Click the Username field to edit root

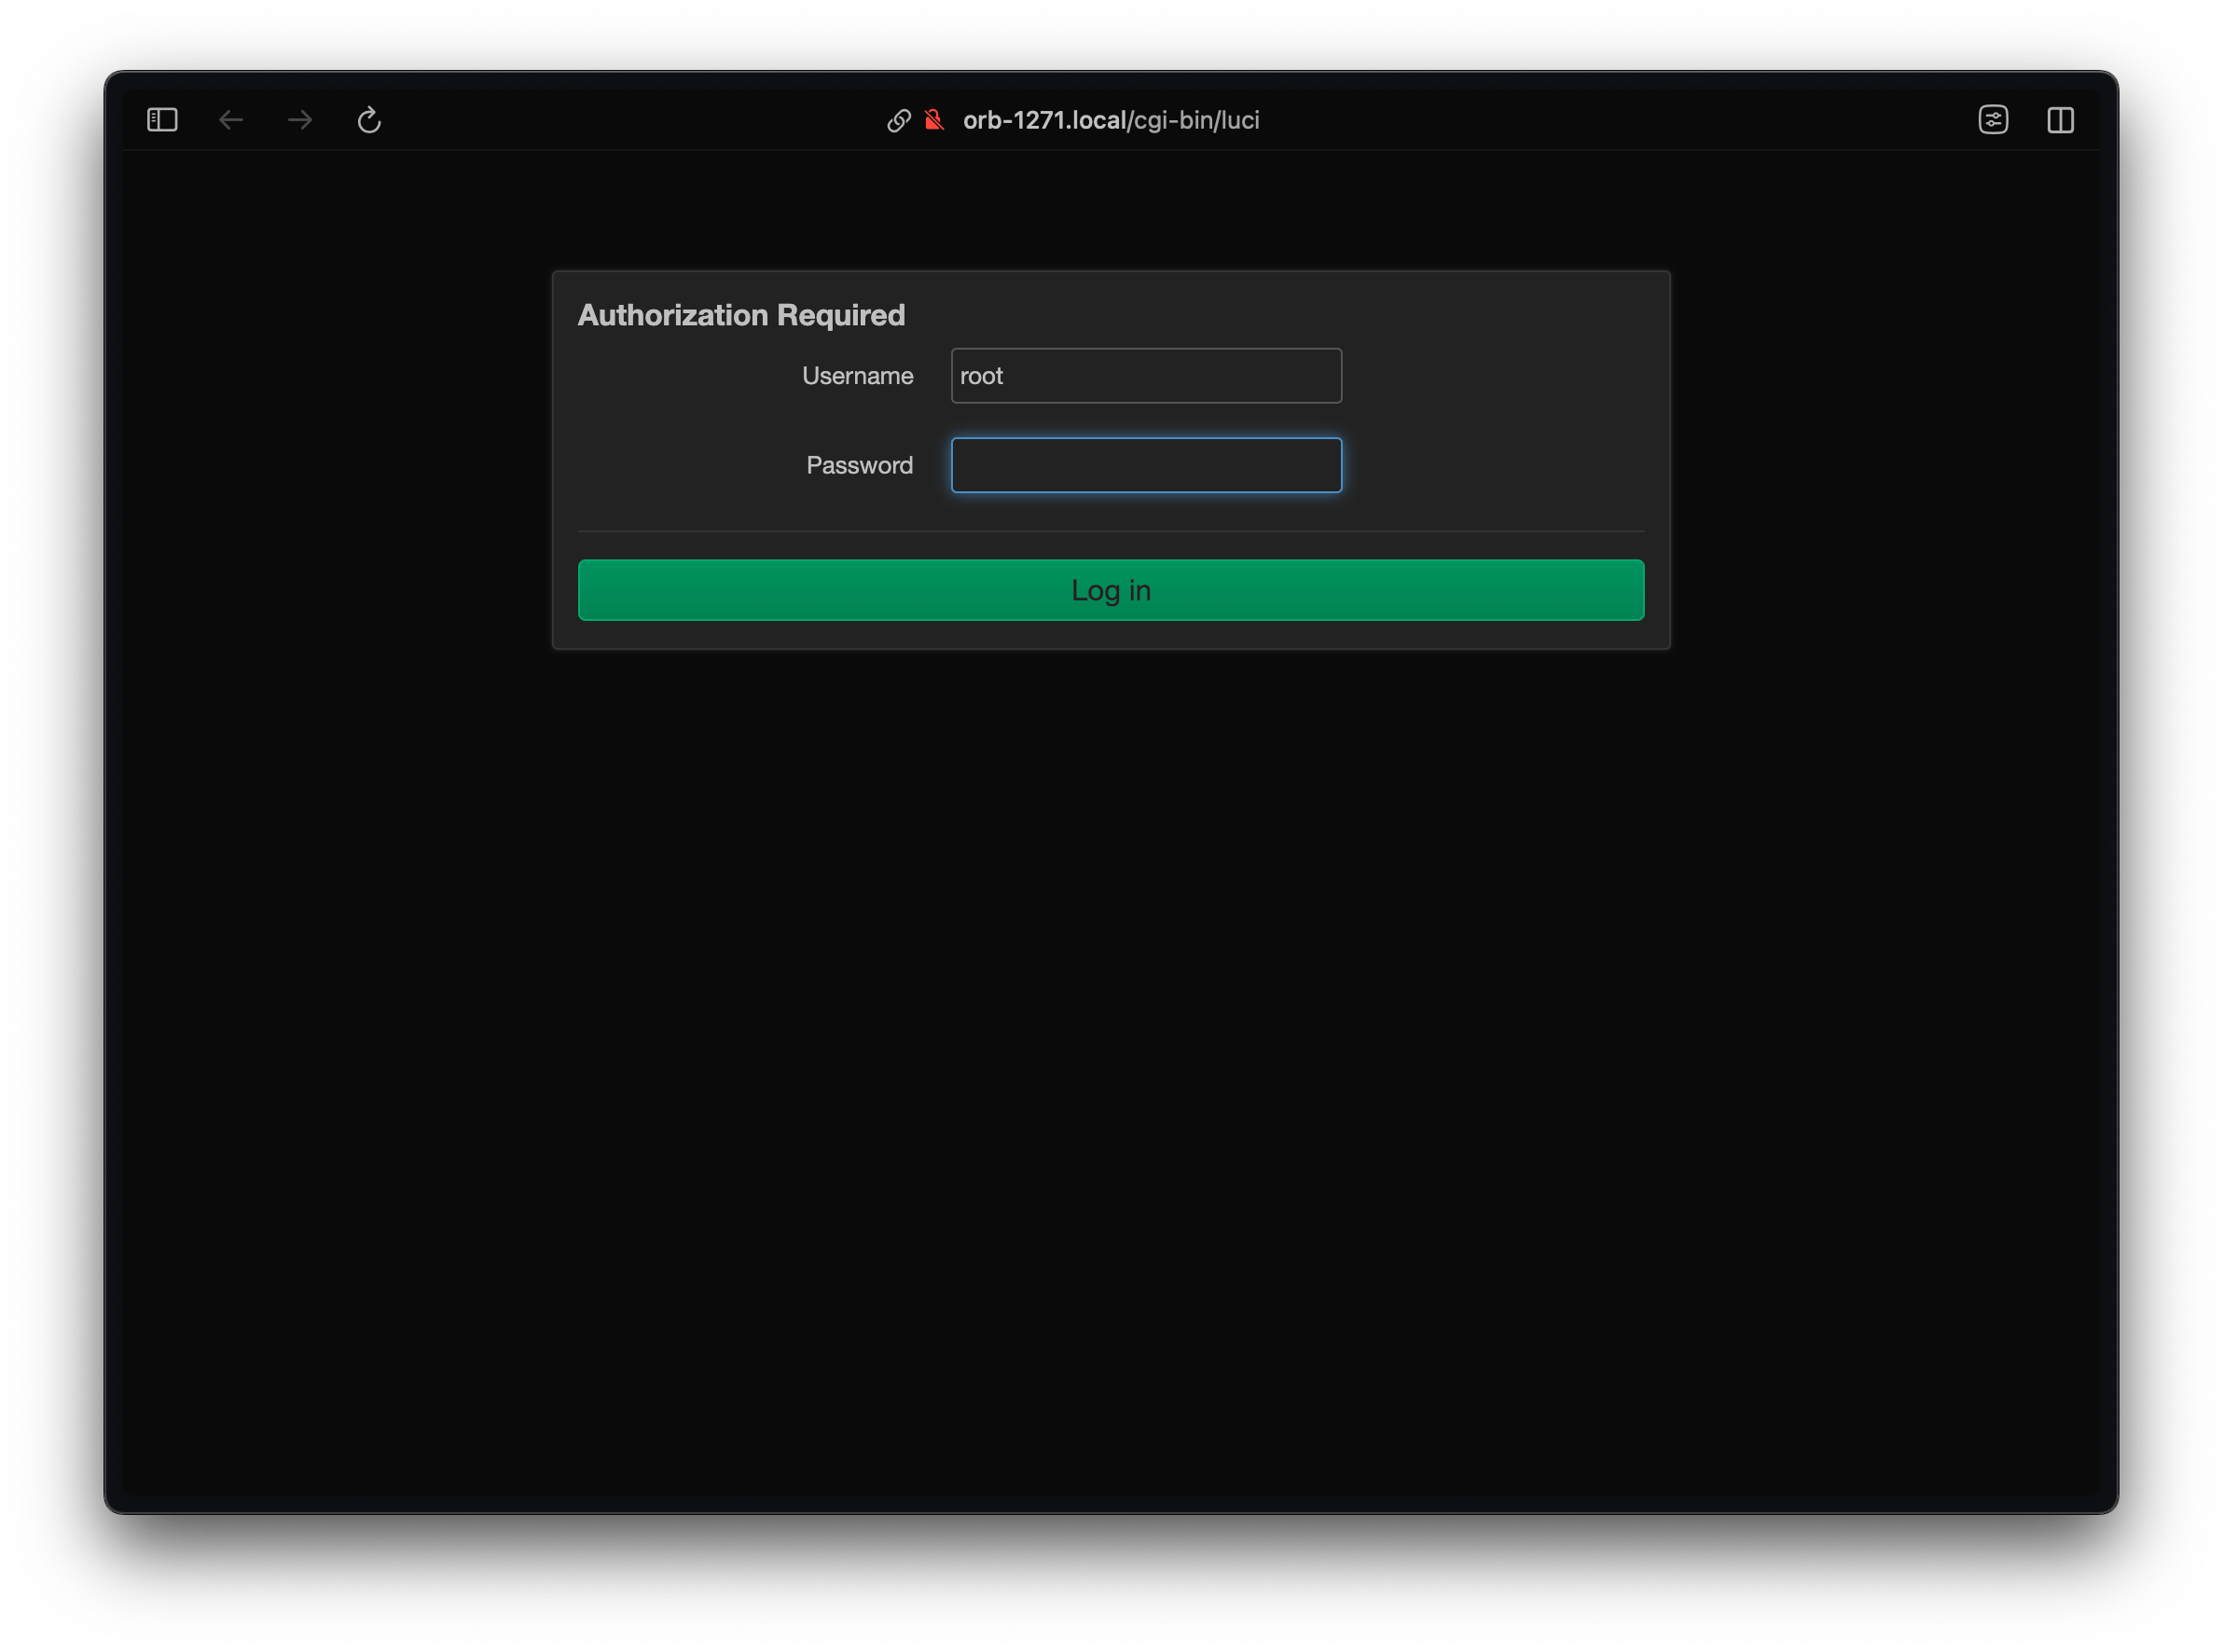[1146, 375]
